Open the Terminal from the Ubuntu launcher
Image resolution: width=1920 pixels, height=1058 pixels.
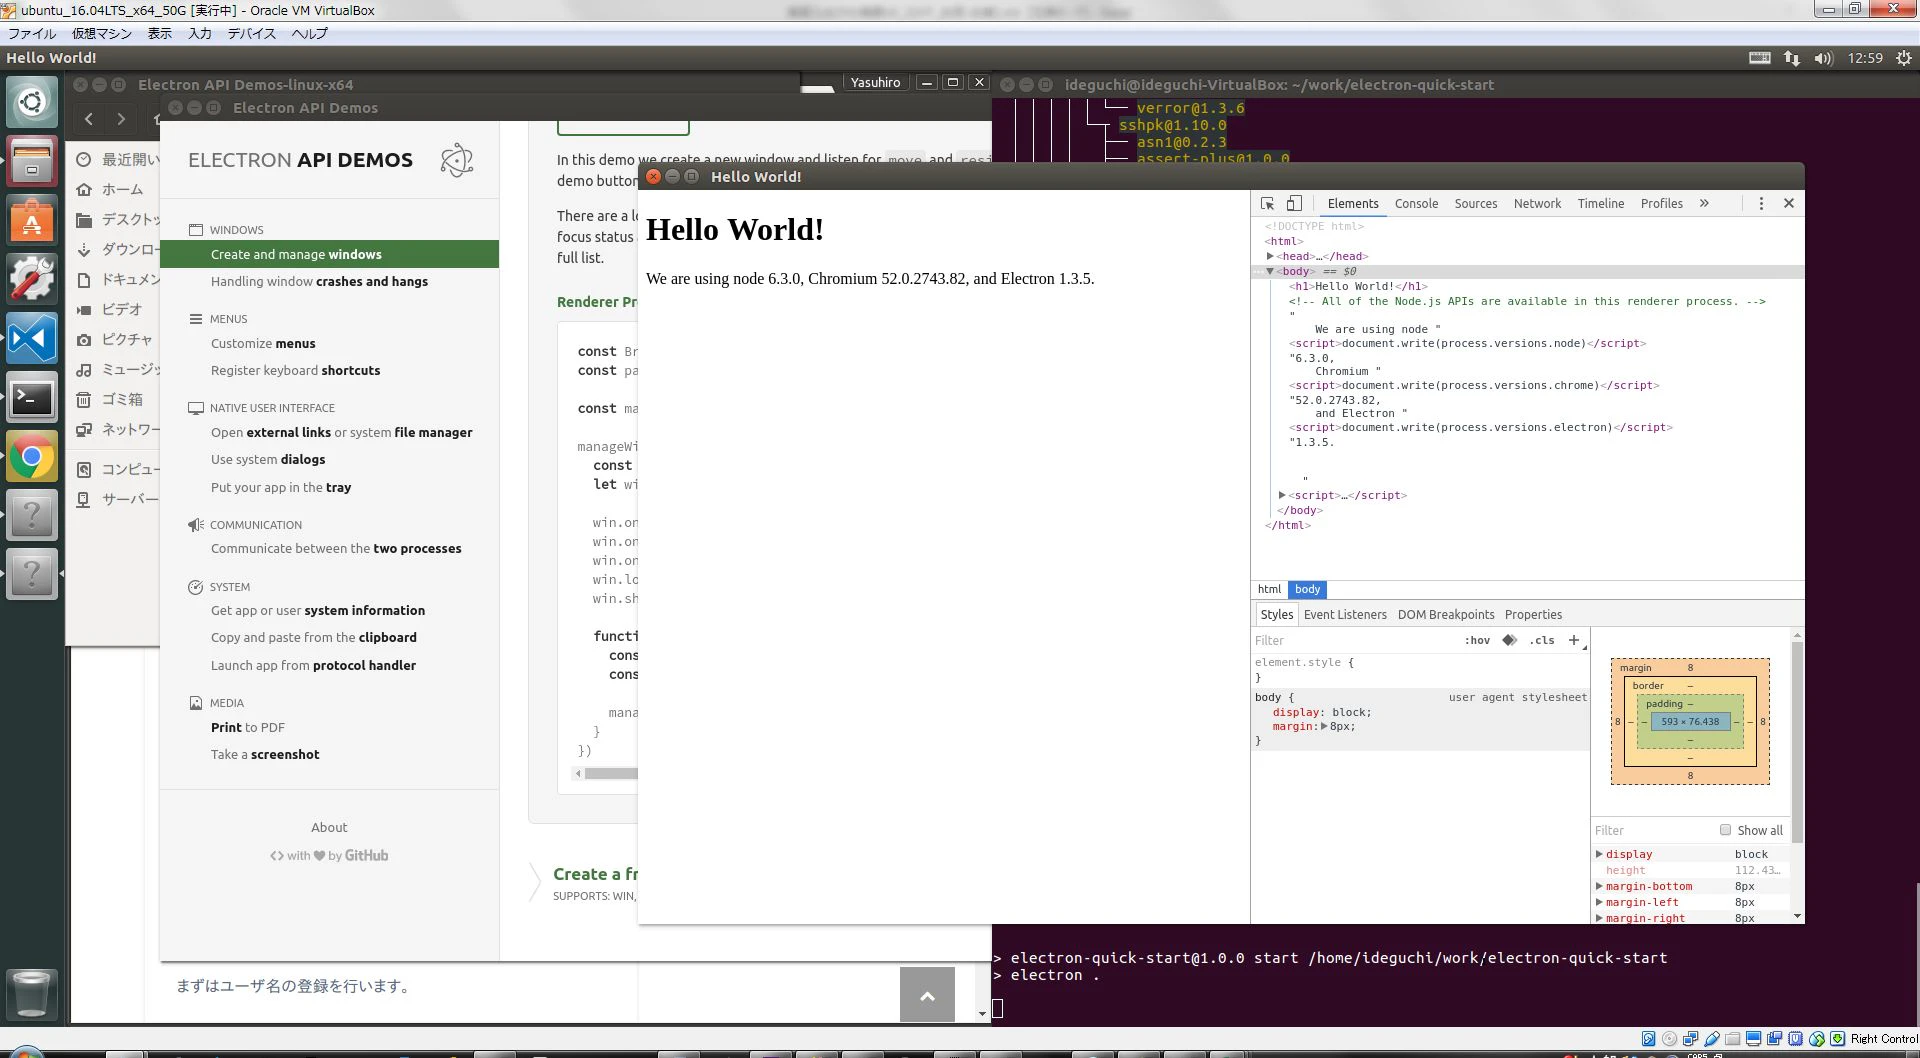click(32, 399)
